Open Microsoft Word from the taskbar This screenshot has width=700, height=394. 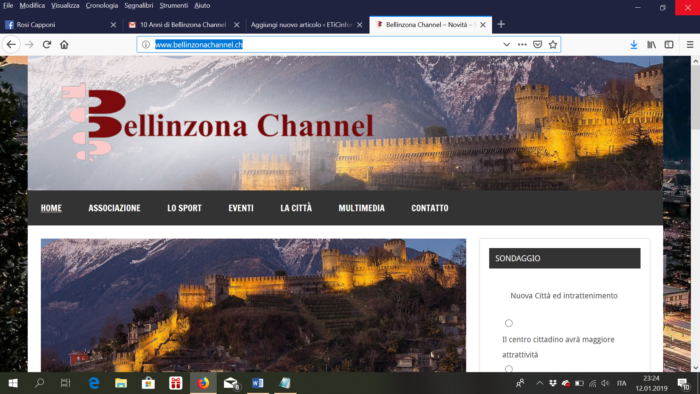coord(258,383)
